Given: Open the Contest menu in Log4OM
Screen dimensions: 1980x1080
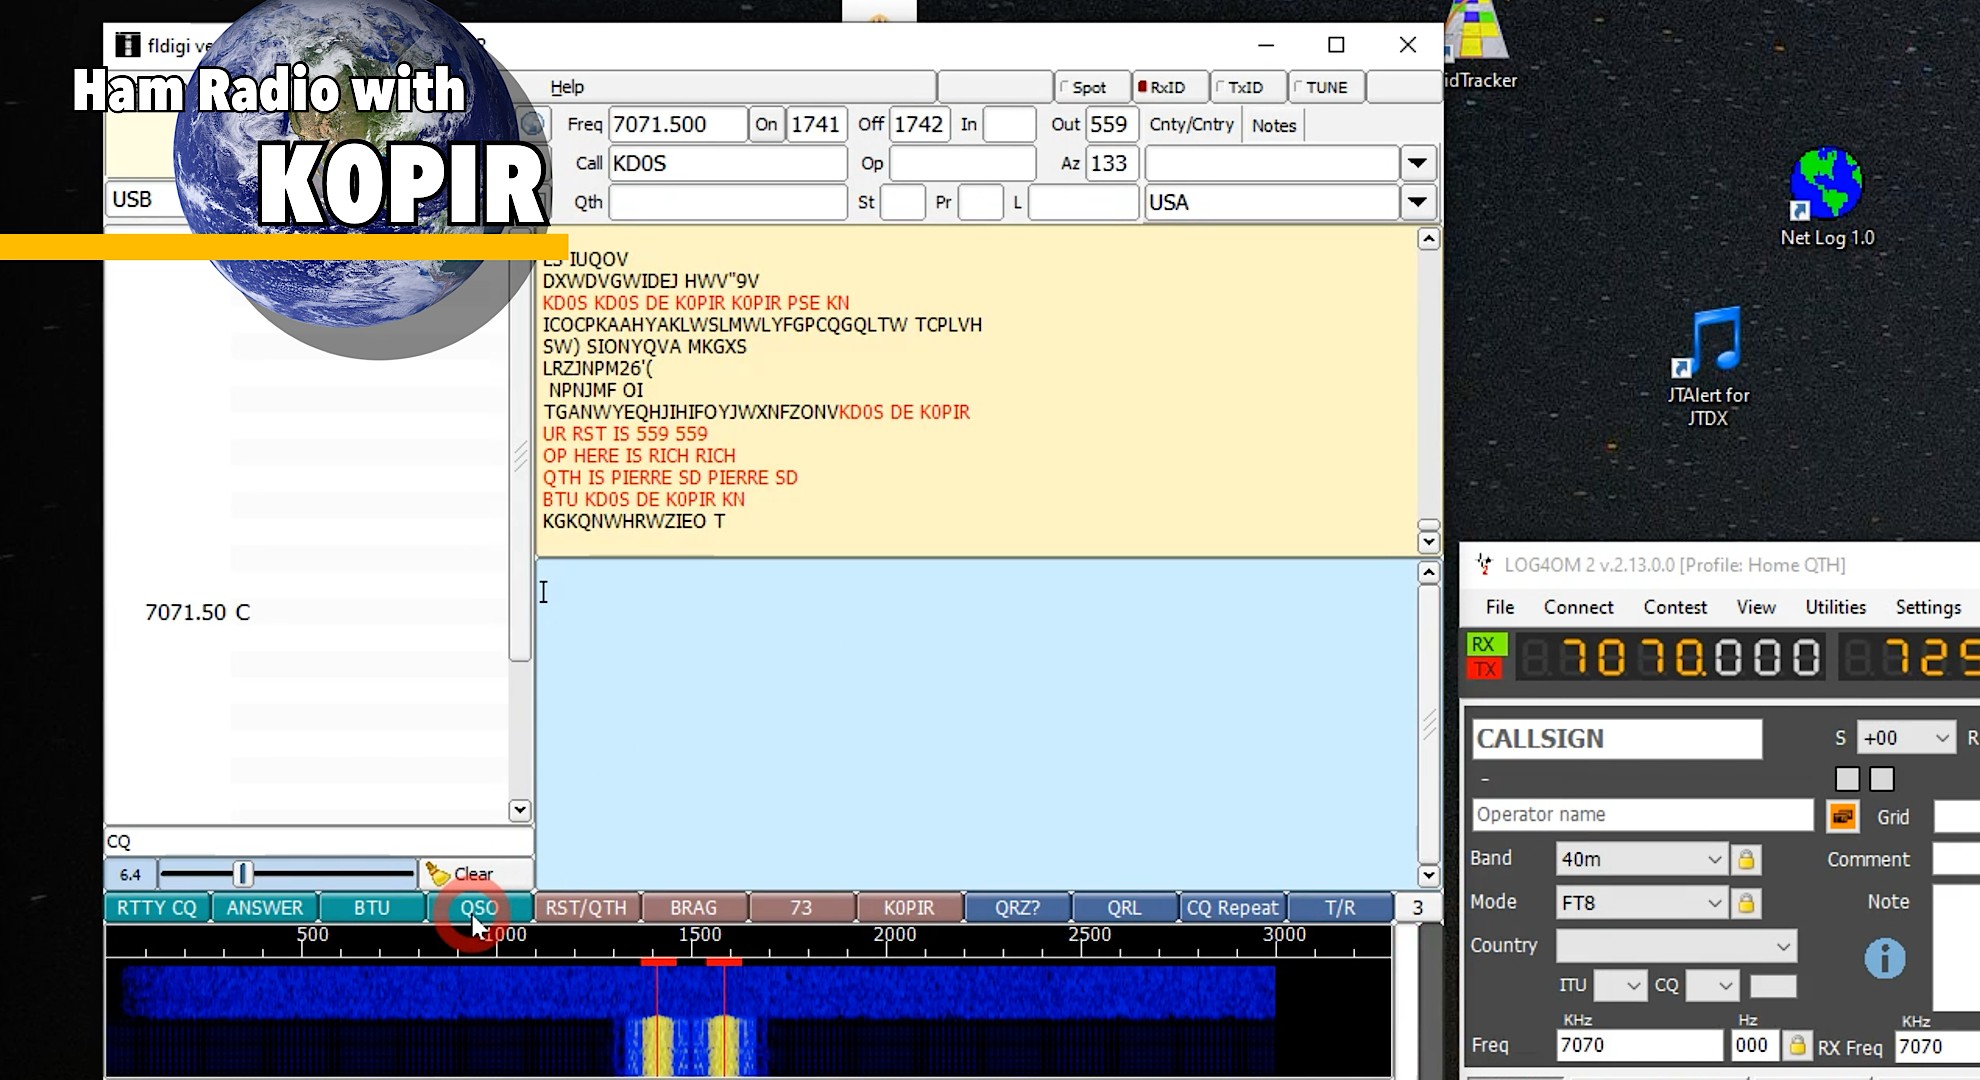Looking at the screenshot, I should click(x=1675, y=607).
